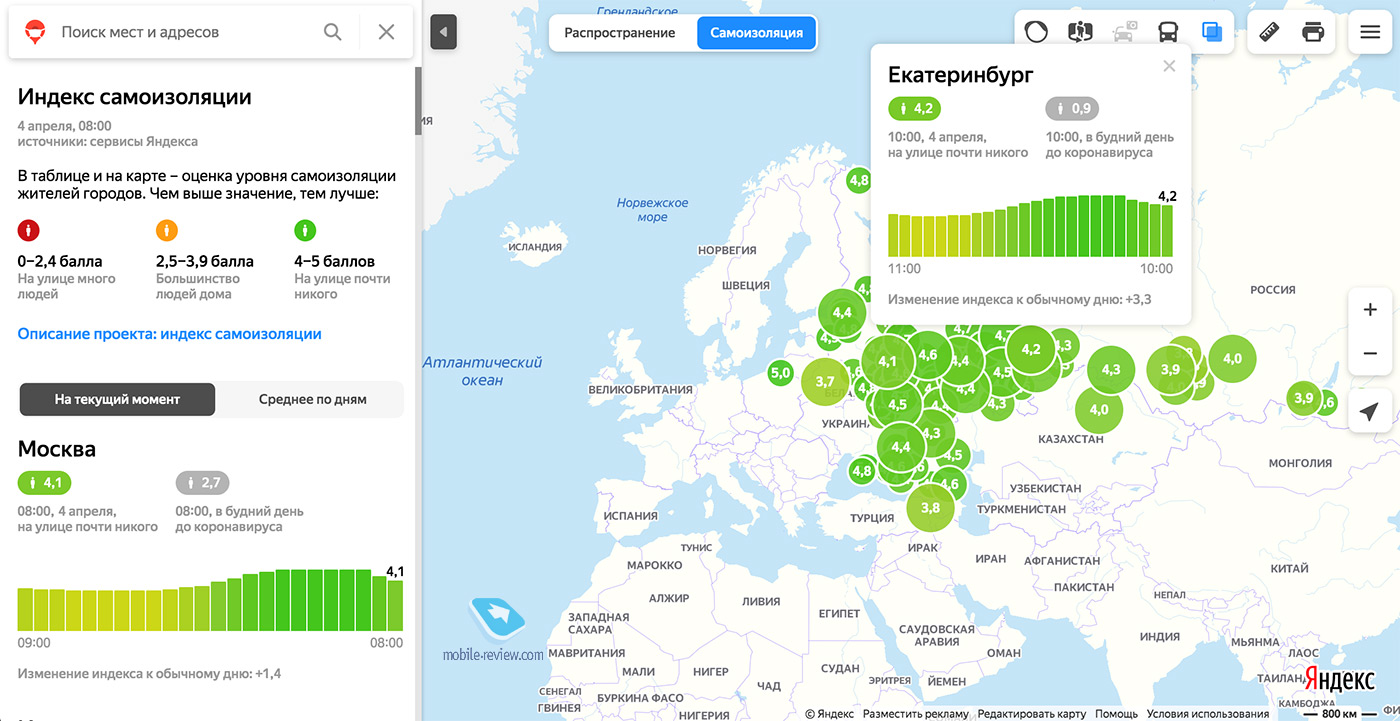Open link Описание проекта: индекс самоизоляции
The image size is (1400, 721).
pos(170,334)
